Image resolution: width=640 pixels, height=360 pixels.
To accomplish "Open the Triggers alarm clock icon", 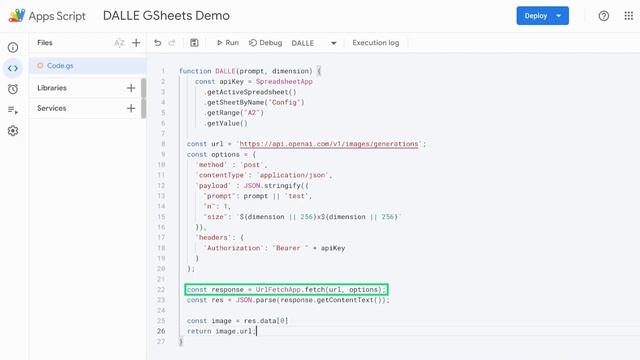I will tap(13, 89).
